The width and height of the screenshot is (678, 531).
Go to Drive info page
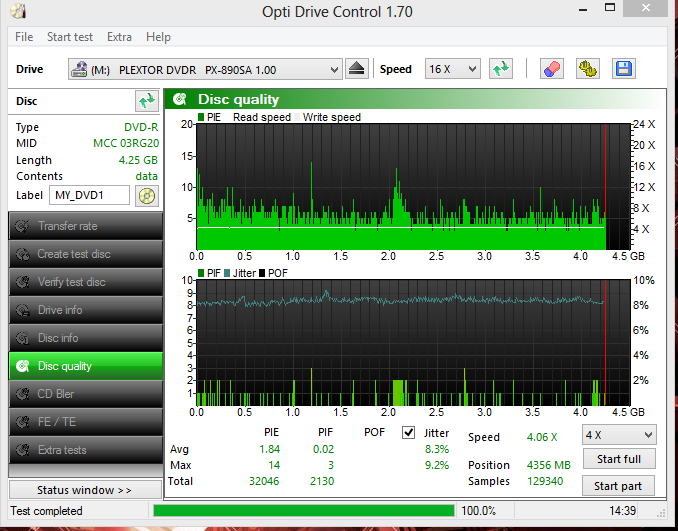point(86,310)
